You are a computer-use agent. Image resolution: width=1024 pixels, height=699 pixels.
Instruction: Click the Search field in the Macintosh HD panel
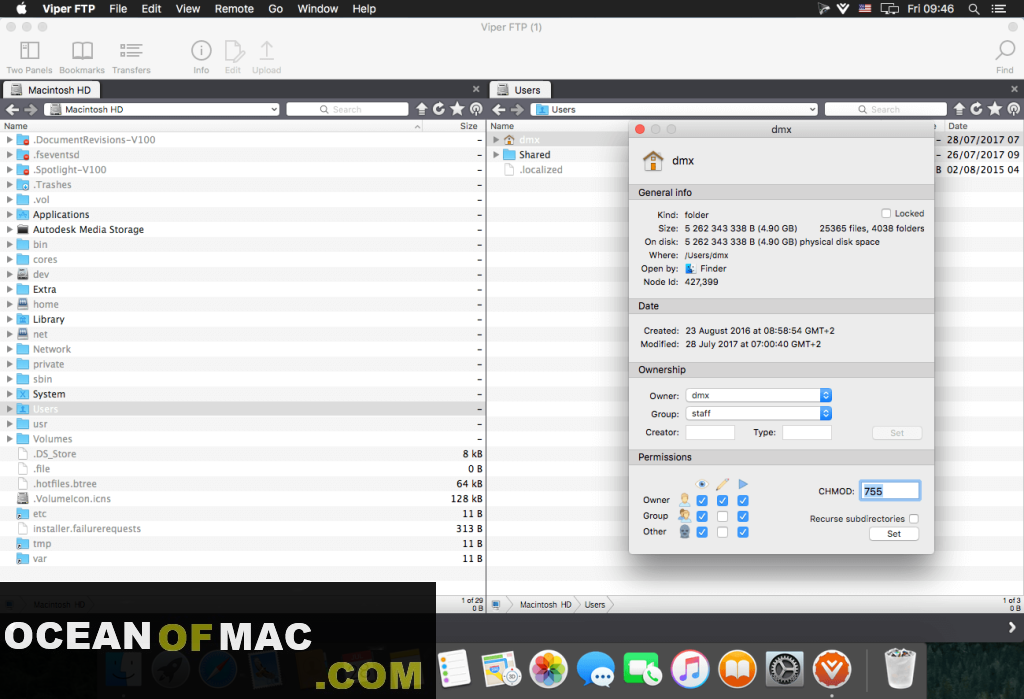(x=347, y=109)
